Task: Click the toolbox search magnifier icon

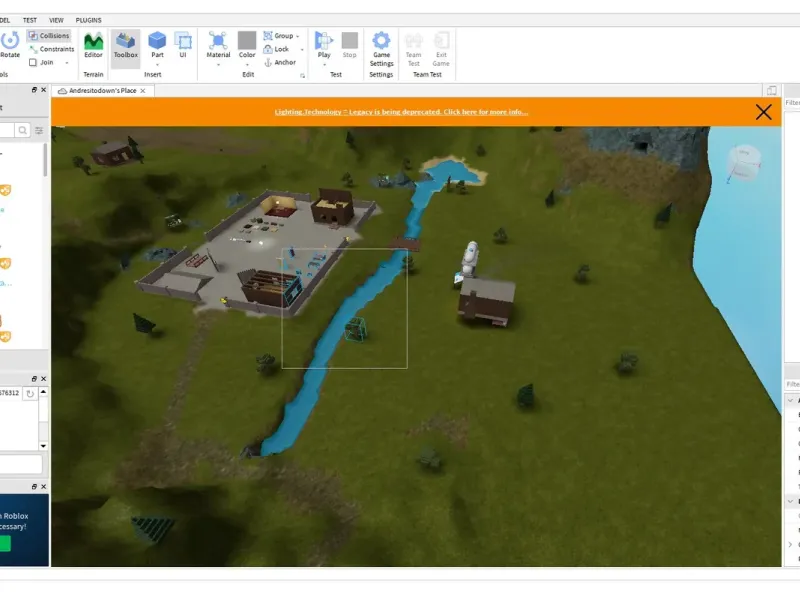Action: [22, 131]
